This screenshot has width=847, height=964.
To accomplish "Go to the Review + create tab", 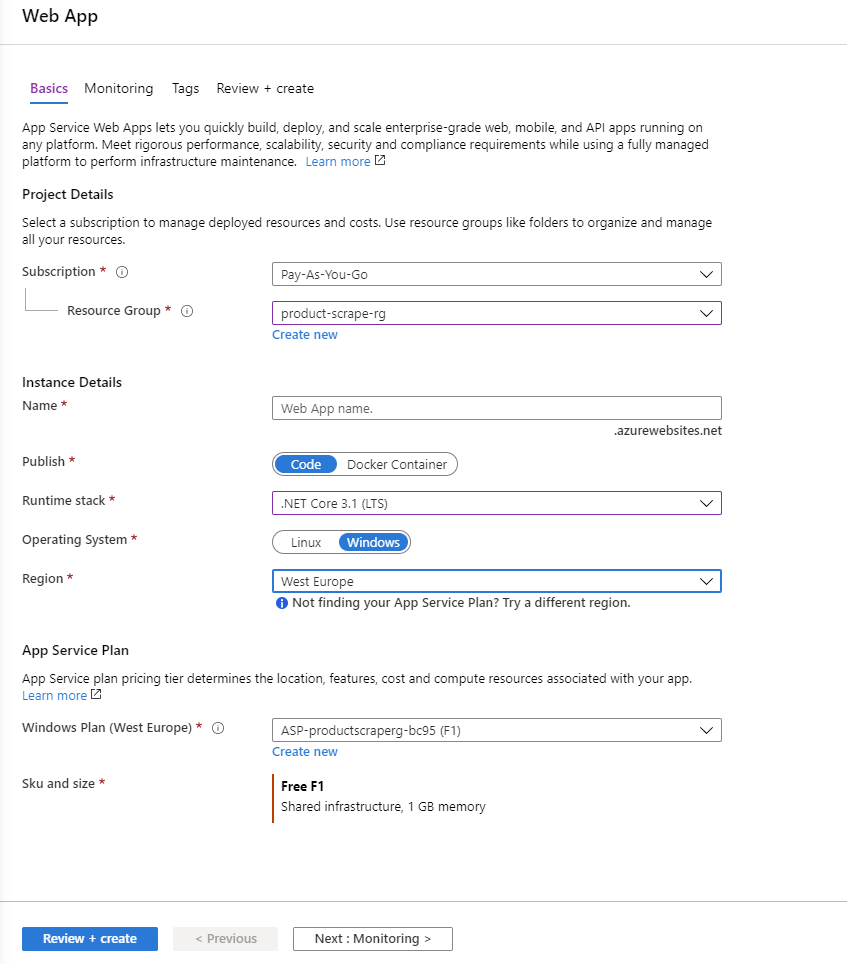I will (265, 89).
